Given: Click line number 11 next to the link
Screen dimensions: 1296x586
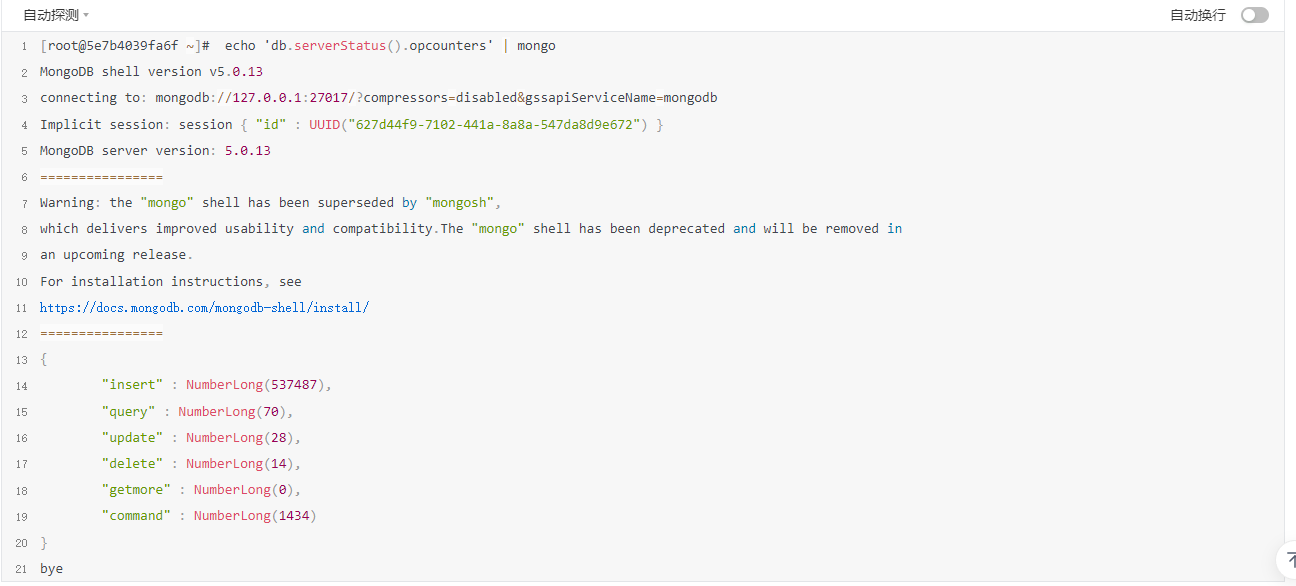Looking at the screenshot, I should click(21, 307).
